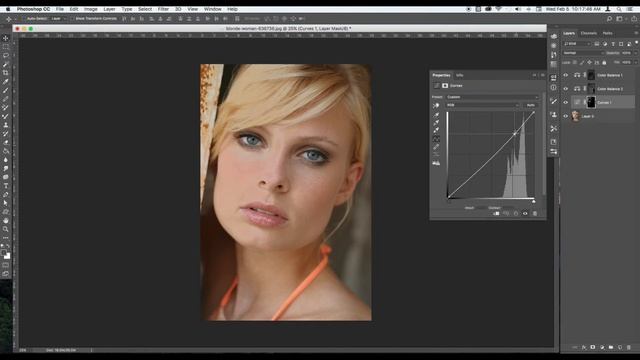Clip Curves adjustment to layer below
Screen dimensions: 640x360
pyautogui.click(x=496, y=213)
